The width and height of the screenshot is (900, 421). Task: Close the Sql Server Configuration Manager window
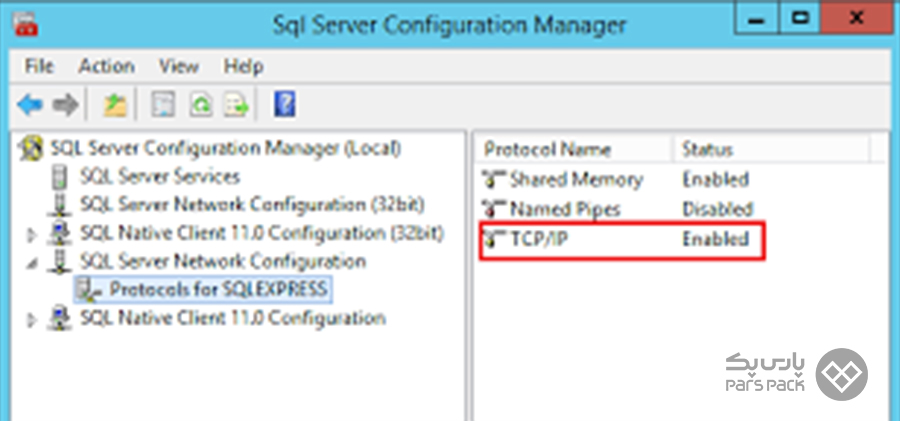(856, 19)
